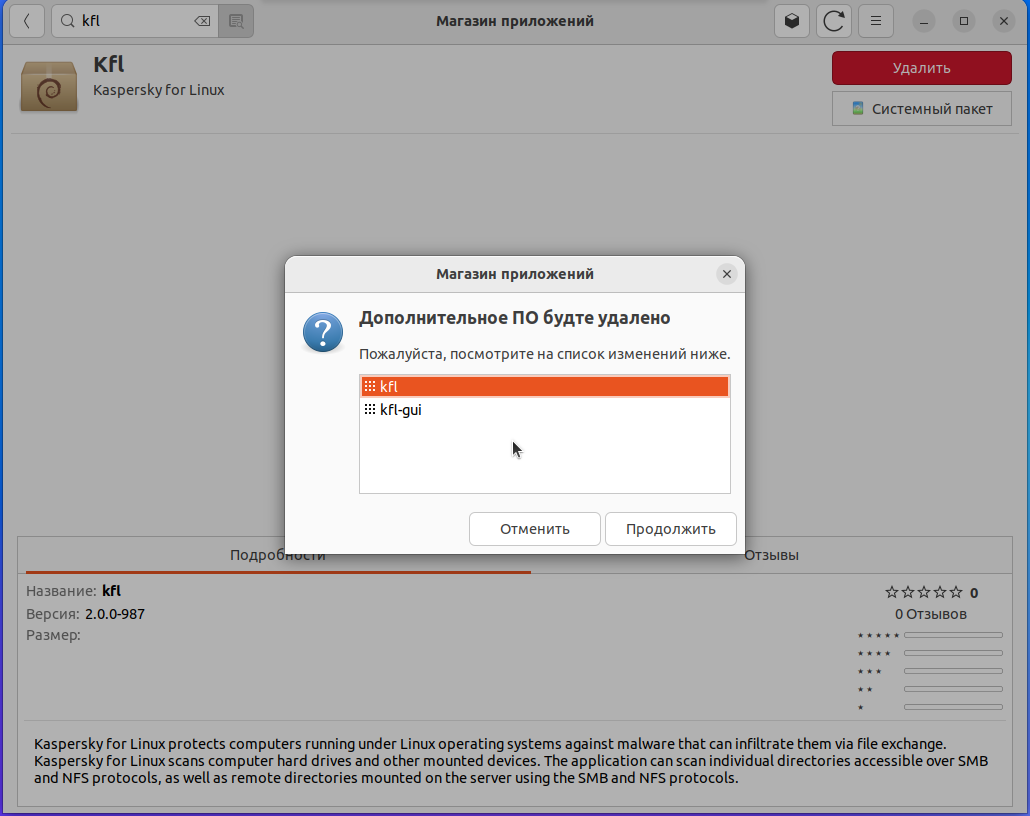Click the five-star rating icons
Screen dimensions: 1030x816
coord(924,593)
